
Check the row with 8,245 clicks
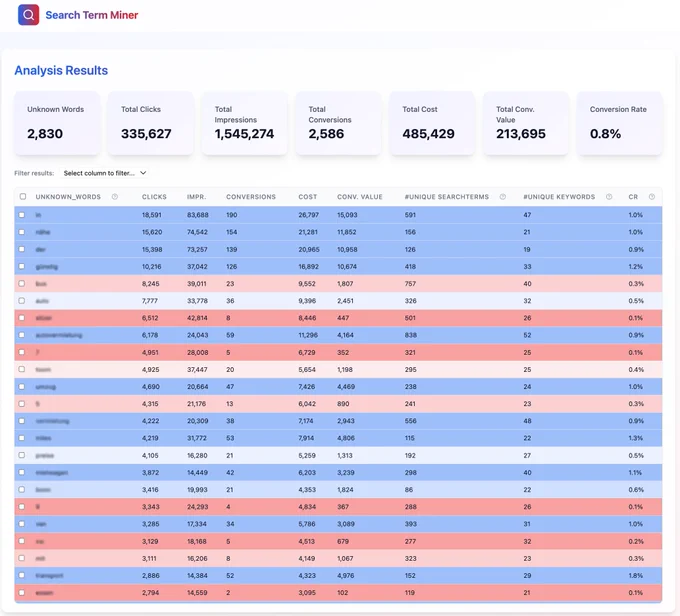click(x=22, y=283)
